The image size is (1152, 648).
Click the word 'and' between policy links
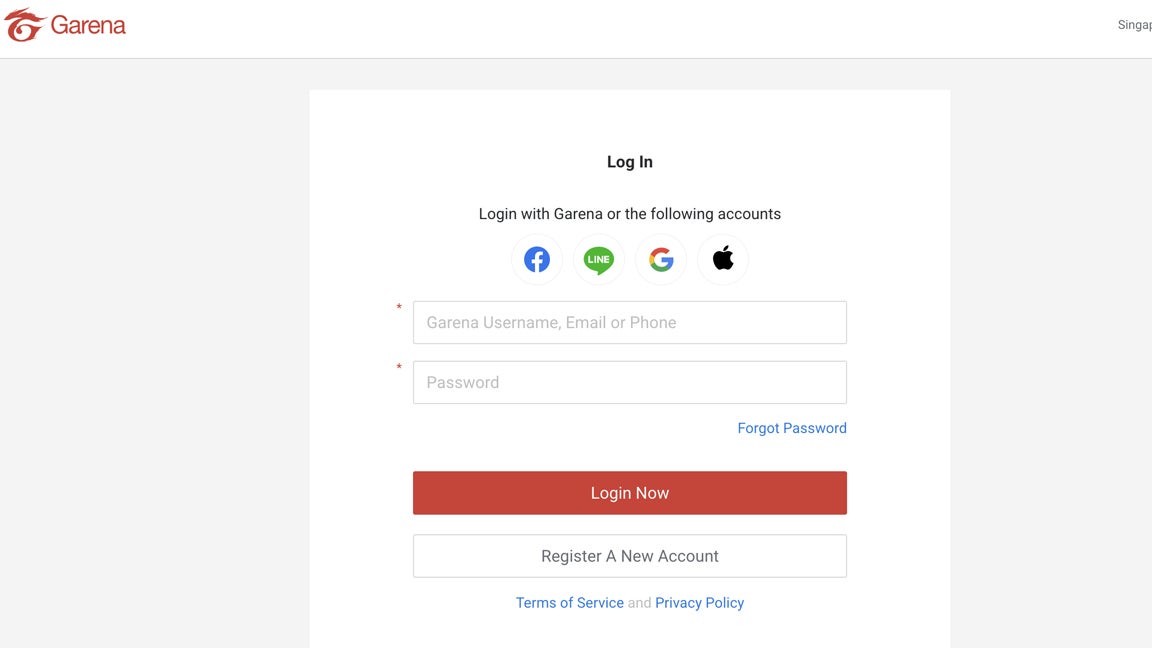tap(639, 603)
